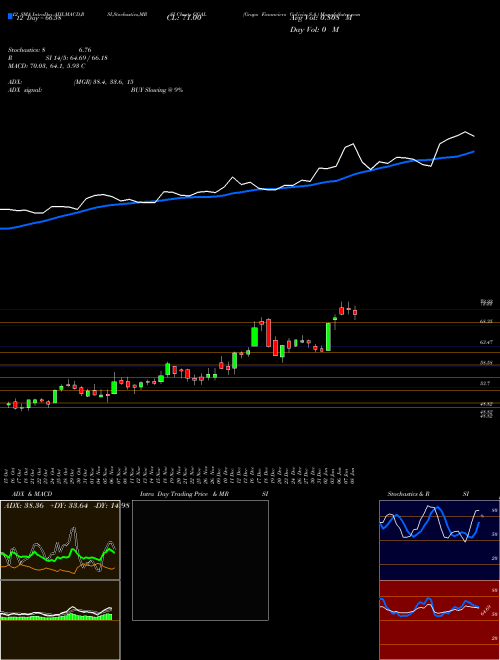Click the empty intraday trading price panel
This screenshot has height=660, width=500.
[200, 560]
